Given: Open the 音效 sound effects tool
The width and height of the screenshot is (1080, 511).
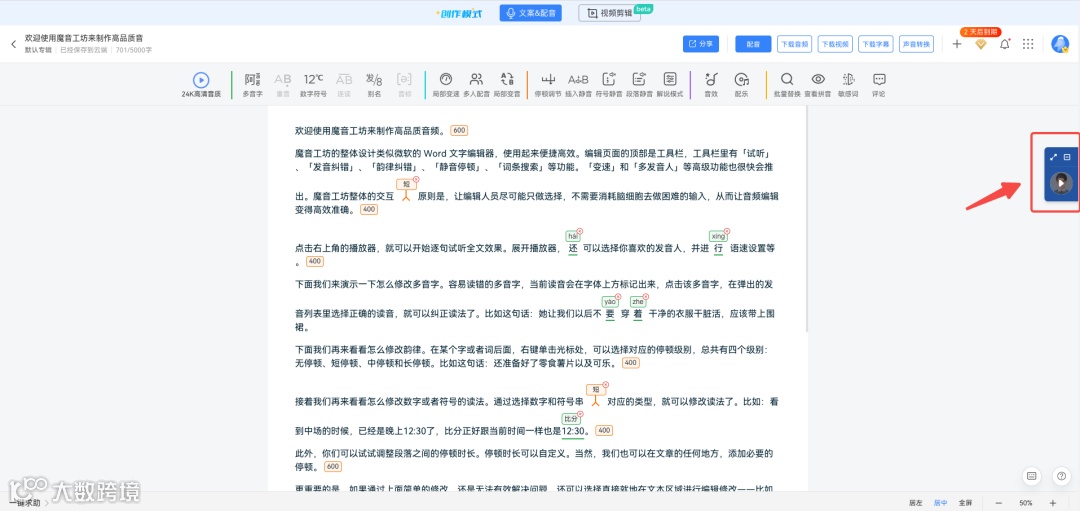Looking at the screenshot, I should (712, 84).
